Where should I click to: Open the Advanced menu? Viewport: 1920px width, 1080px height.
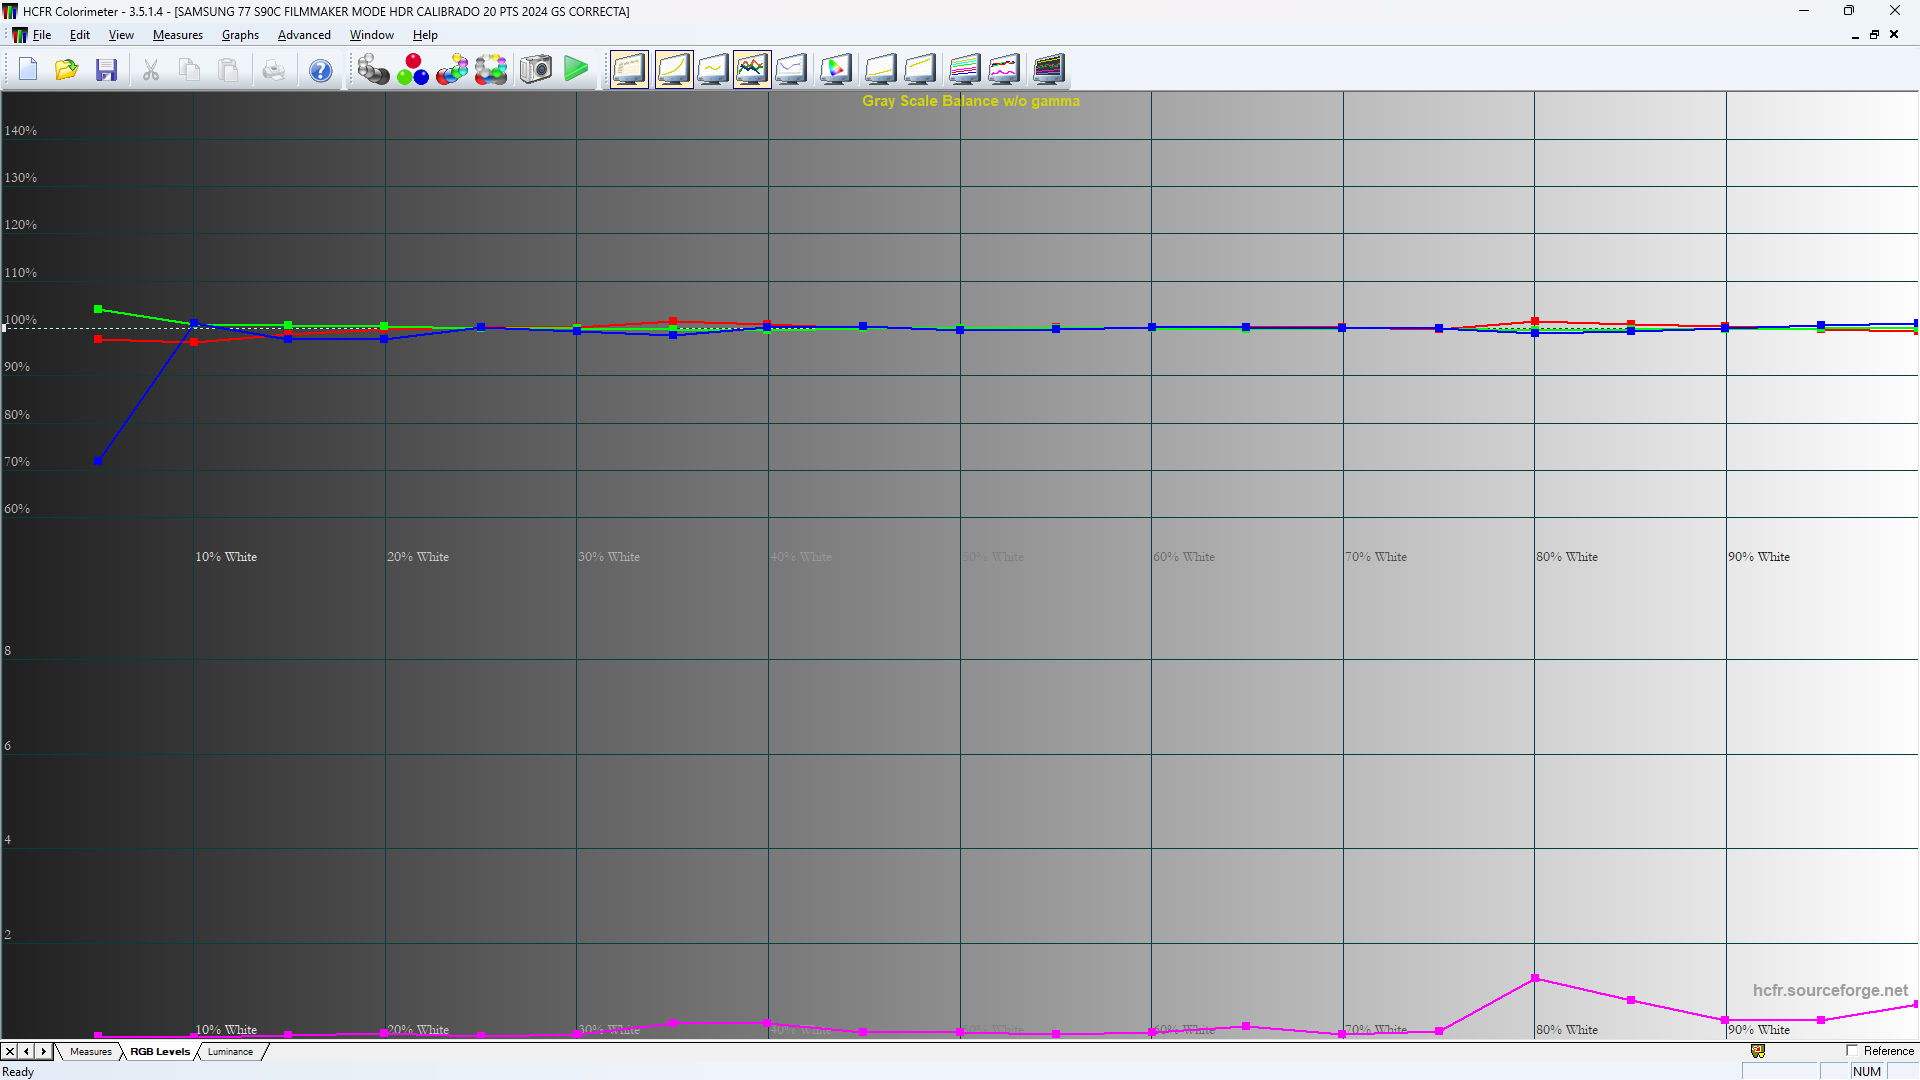304,35
